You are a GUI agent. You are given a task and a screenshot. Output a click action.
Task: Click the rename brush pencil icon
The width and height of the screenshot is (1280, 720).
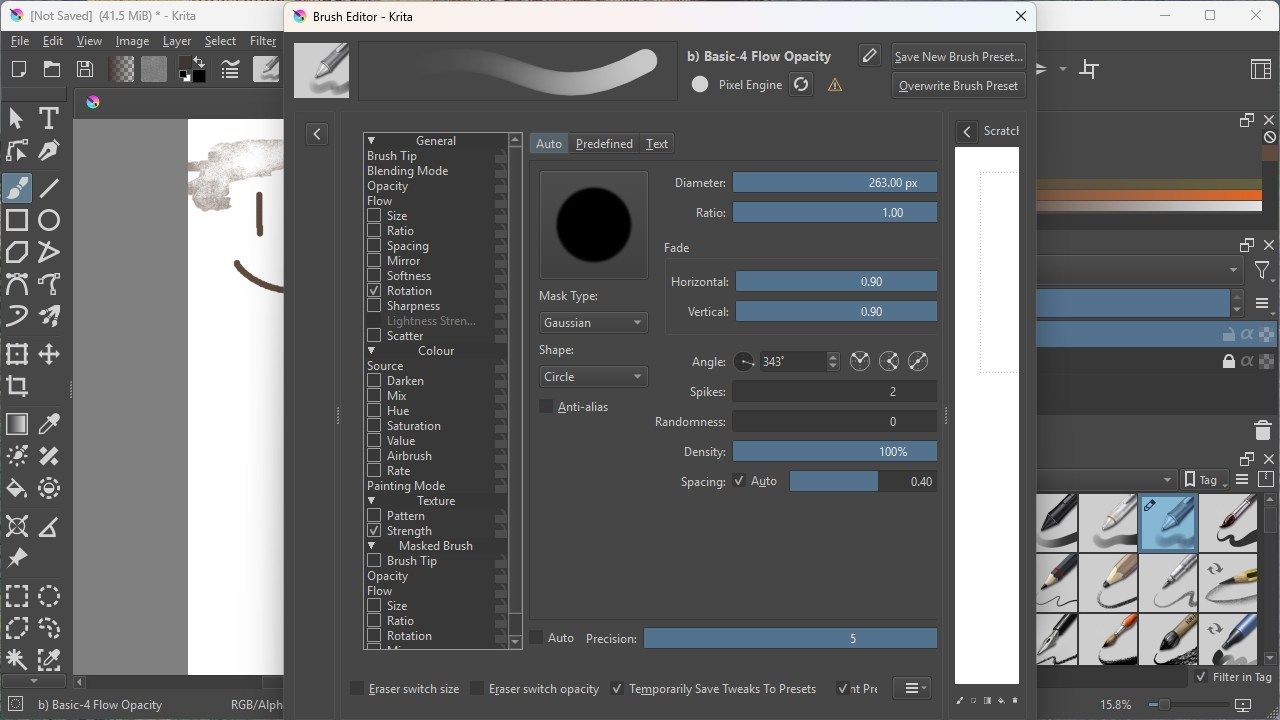coord(870,56)
